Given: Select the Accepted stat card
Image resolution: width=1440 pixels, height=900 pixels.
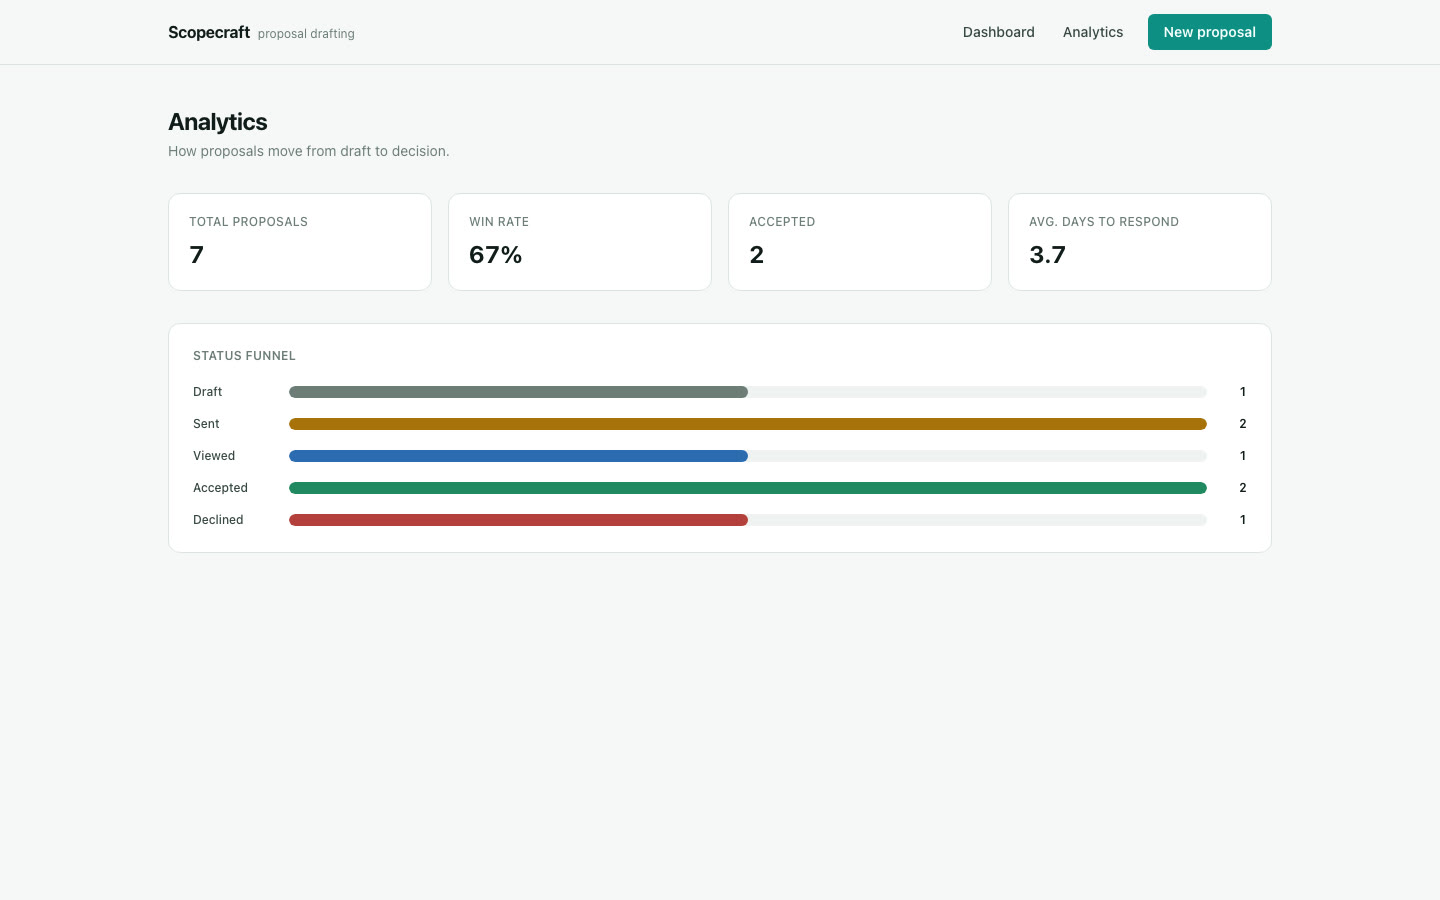Looking at the screenshot, I should coord(860,242).
